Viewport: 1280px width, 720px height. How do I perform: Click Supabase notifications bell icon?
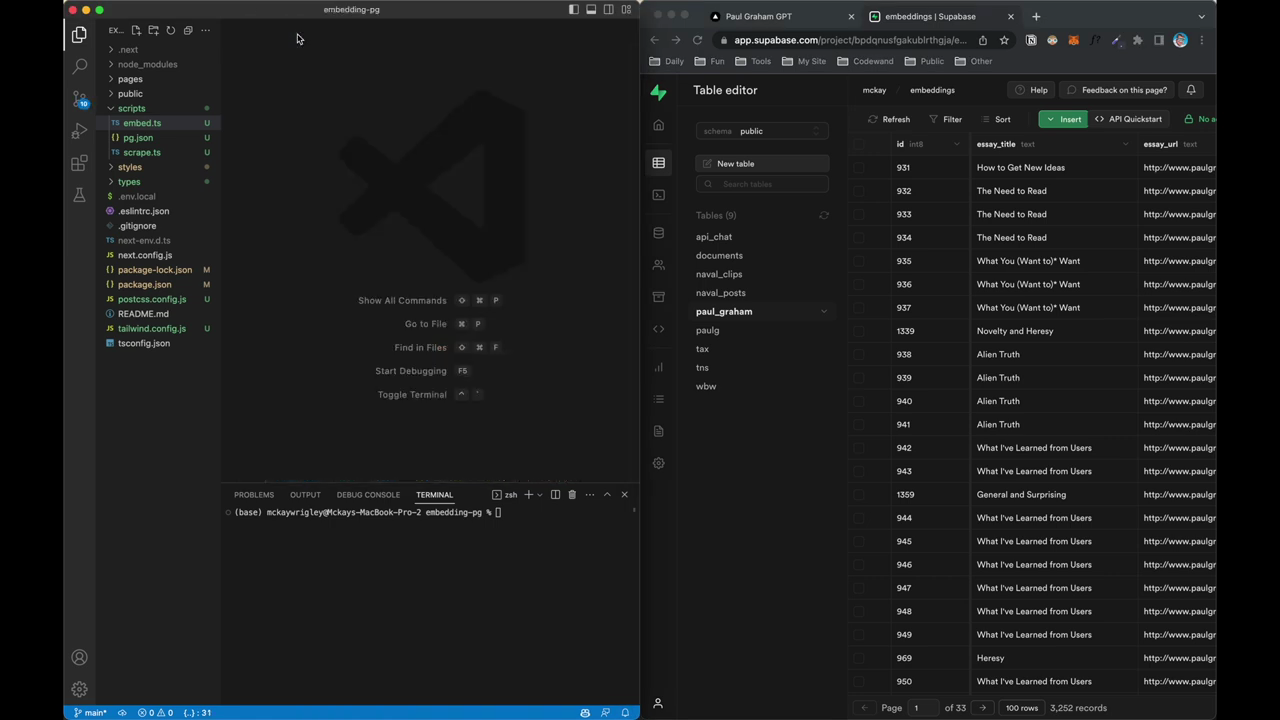point(1190,90)
